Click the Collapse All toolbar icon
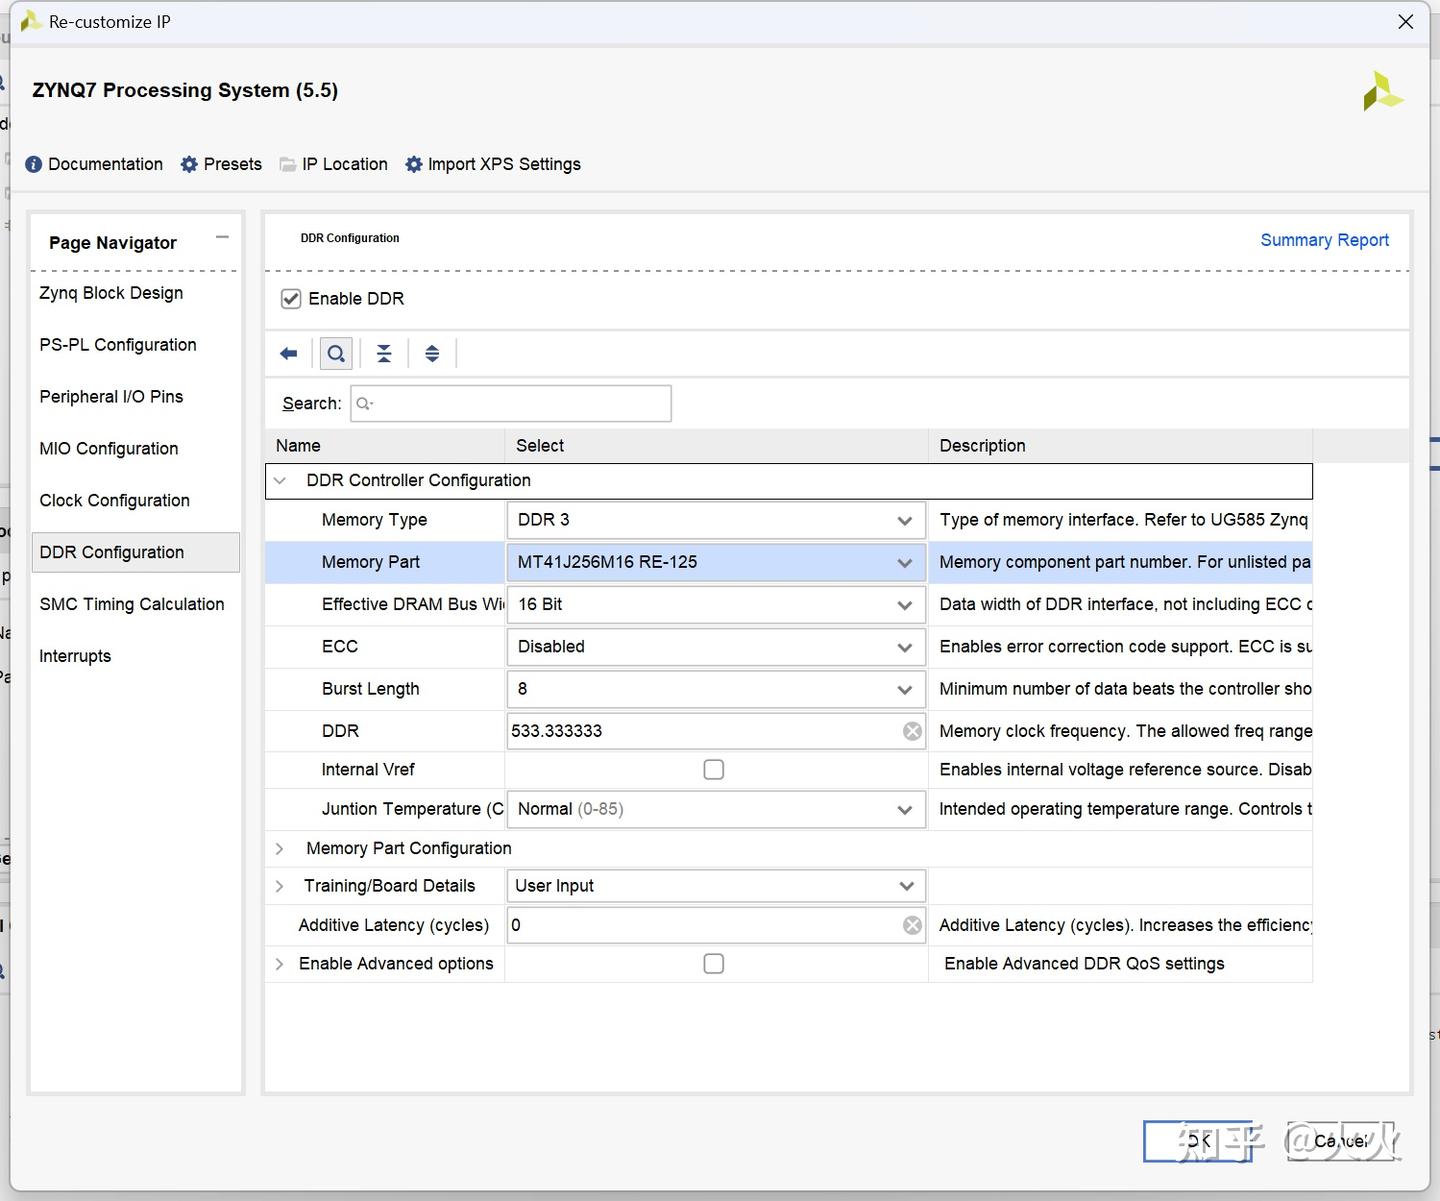 point(384,353)
